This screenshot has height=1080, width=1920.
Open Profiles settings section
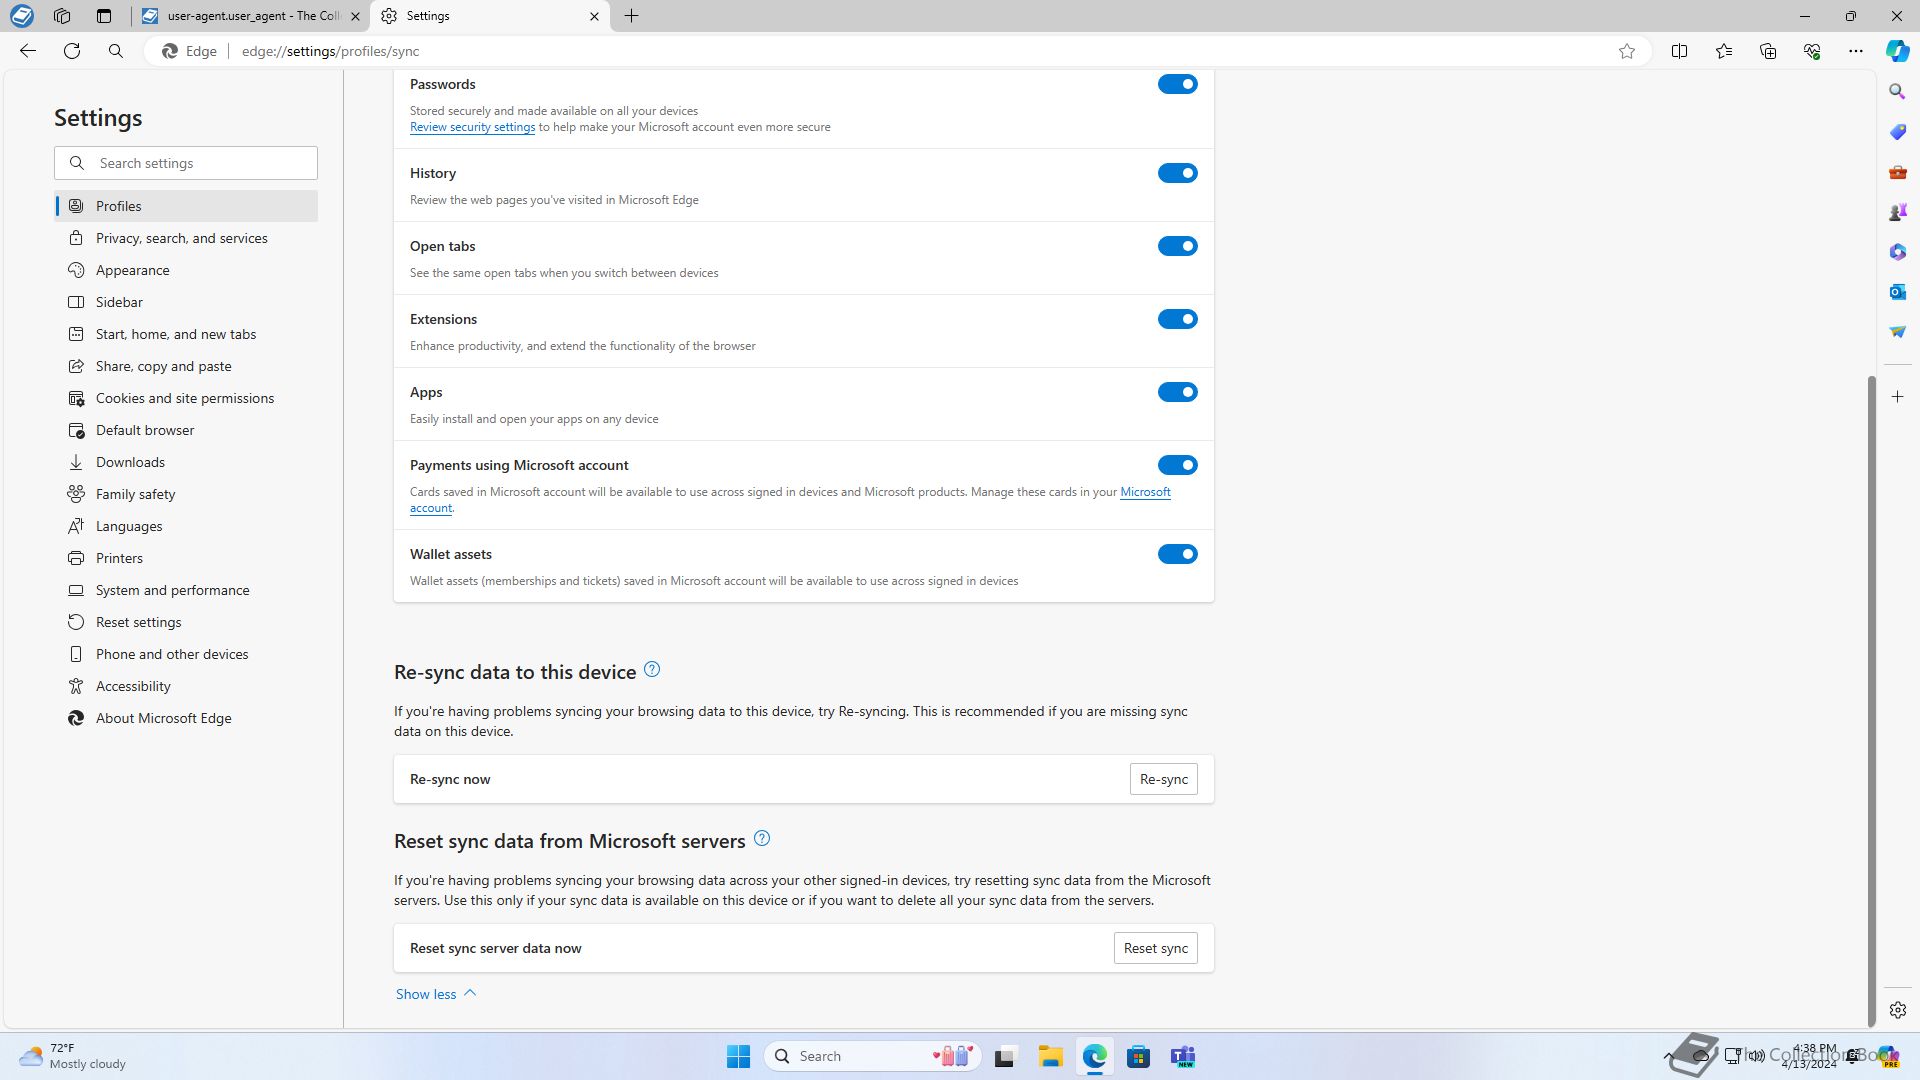coord(186,207)
